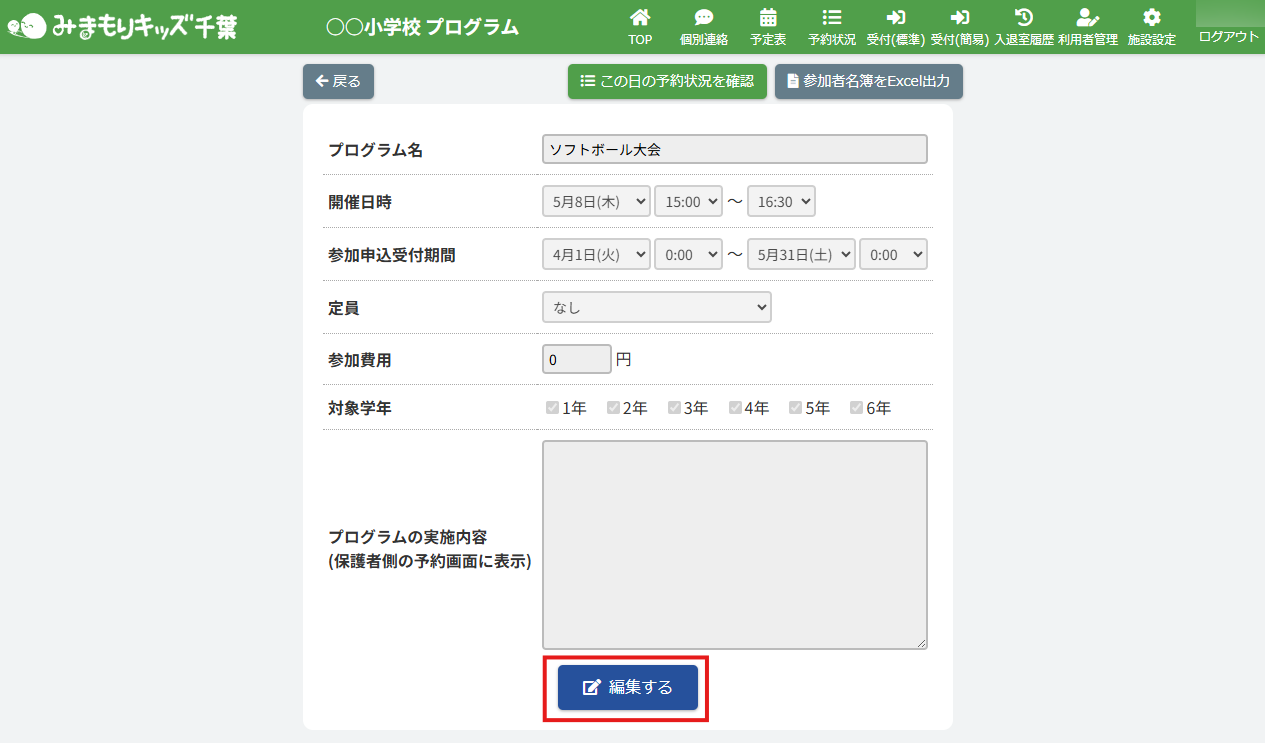
Task: Toggle the 6年 grade checkbox
Action: [856, 408]
